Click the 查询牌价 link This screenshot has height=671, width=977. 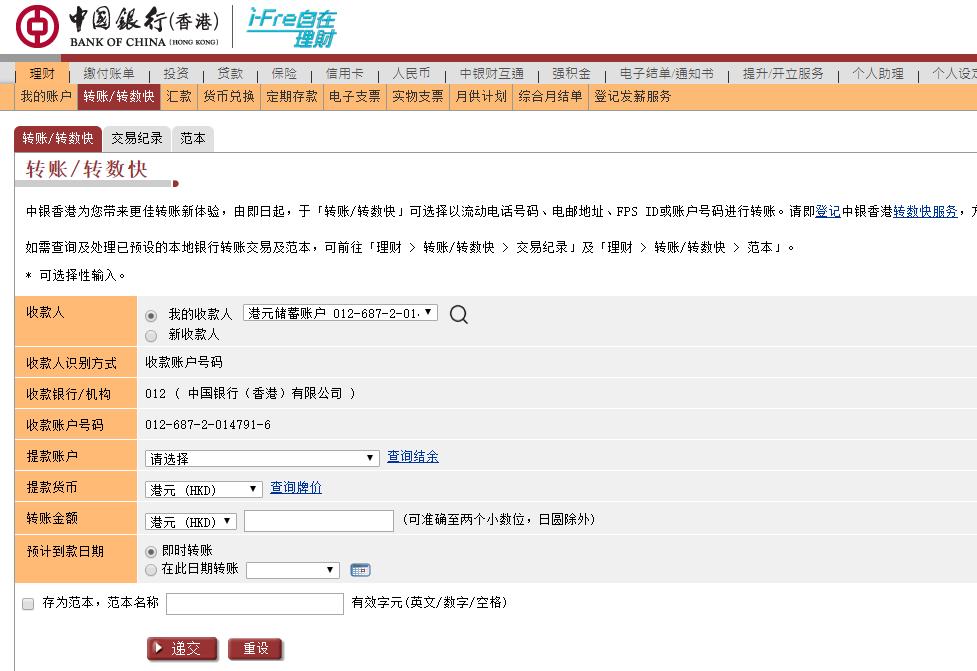[x=295, y=488]
